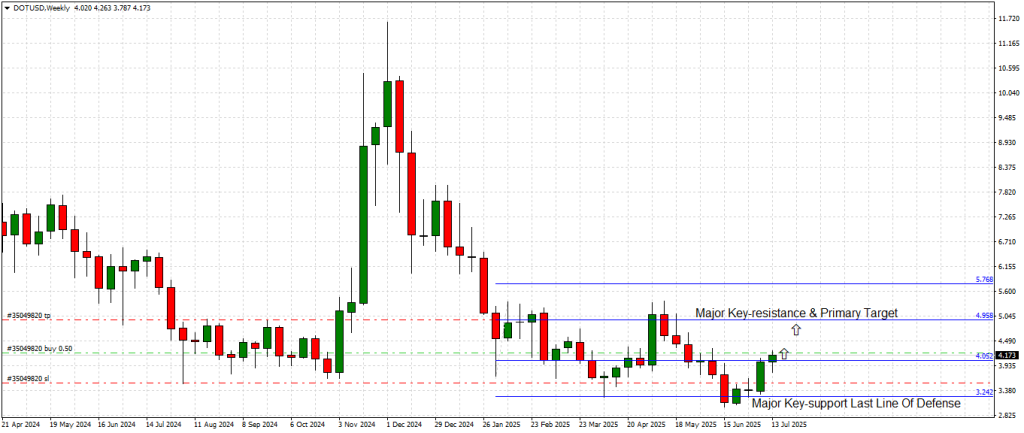Click the 5.768 horizontal line price label
Image resolution: width=1024 pixels, height=433 pixels.
[984, 280]
